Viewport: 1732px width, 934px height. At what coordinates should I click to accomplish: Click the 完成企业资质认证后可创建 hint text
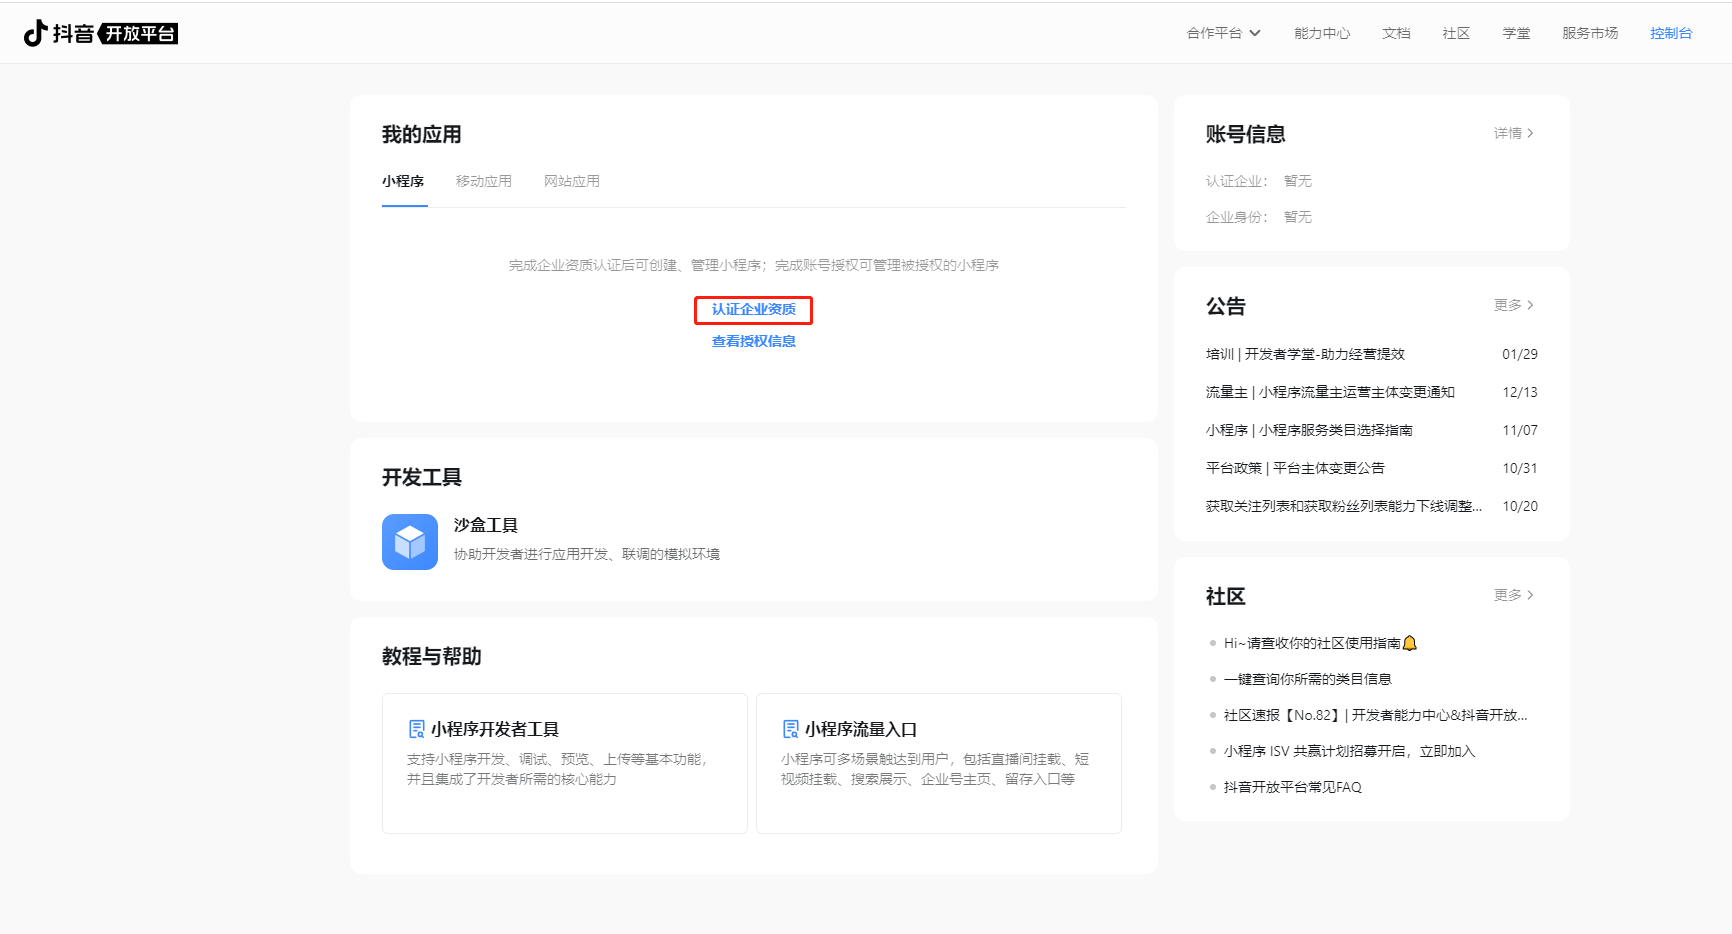(x=754, y=265)
